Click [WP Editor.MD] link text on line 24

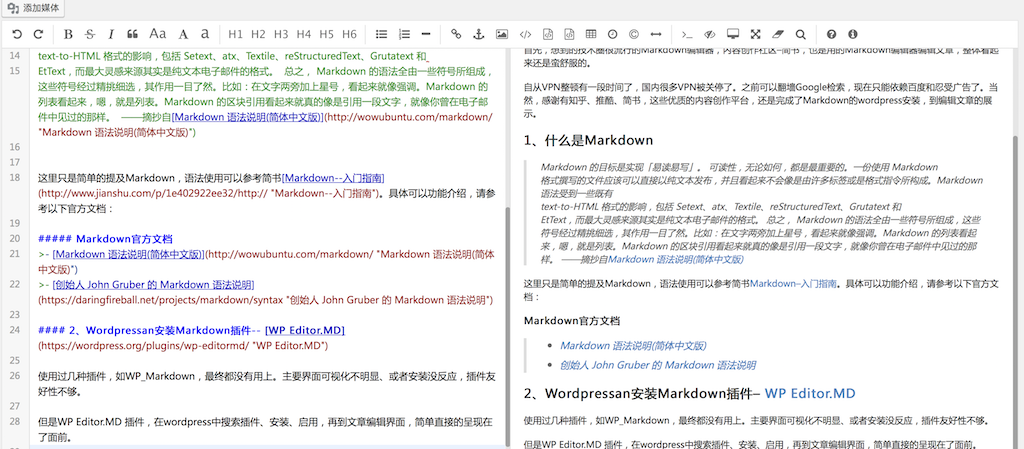(x=305, y=330)
